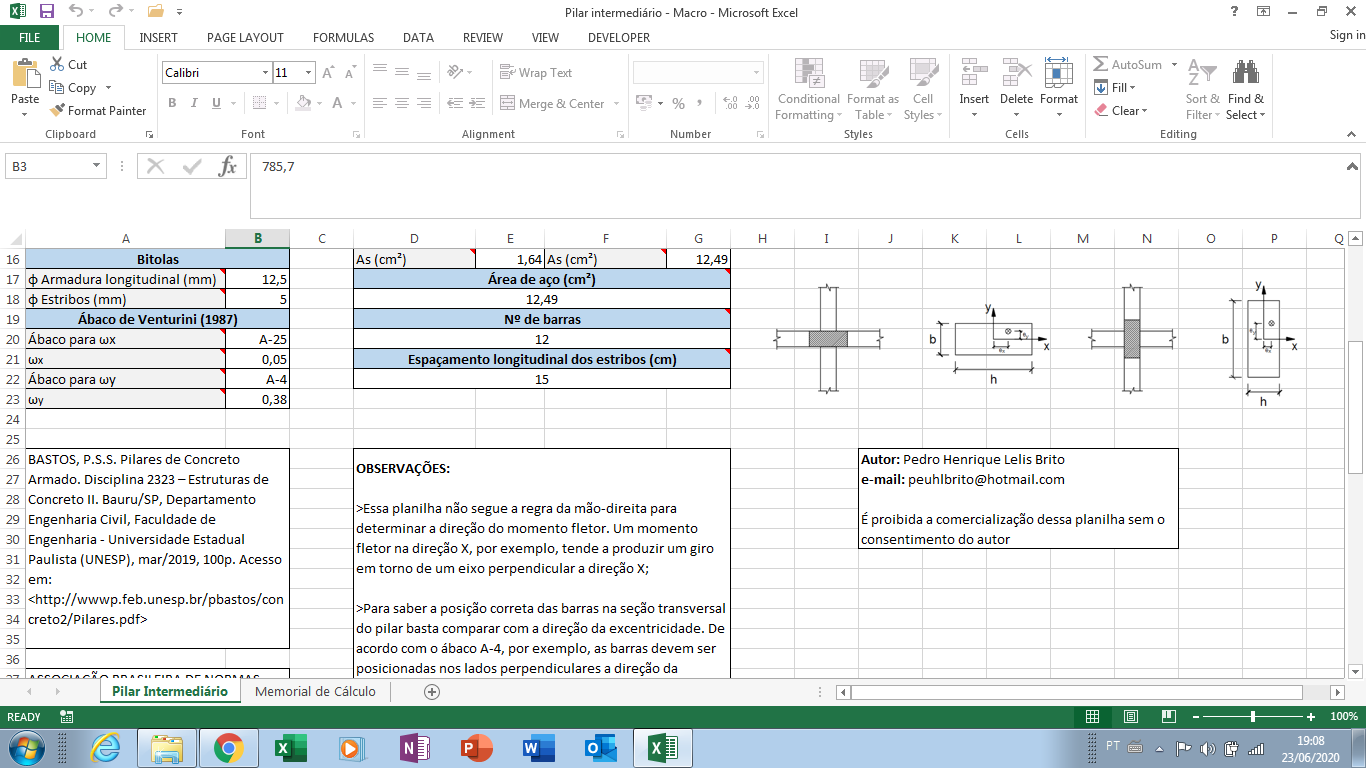
Task: Toggle align text left
Action: pyautogui.click(x=381, y=103)
